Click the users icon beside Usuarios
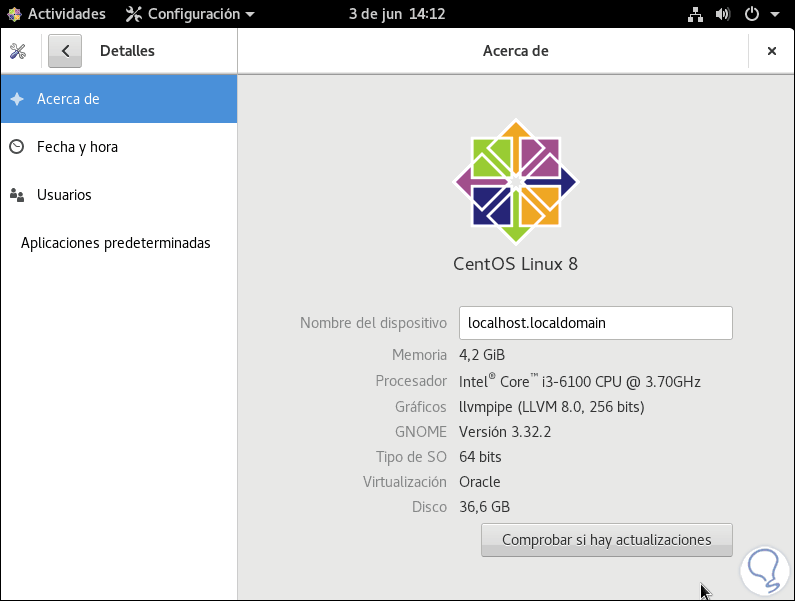 coord(17,195)
